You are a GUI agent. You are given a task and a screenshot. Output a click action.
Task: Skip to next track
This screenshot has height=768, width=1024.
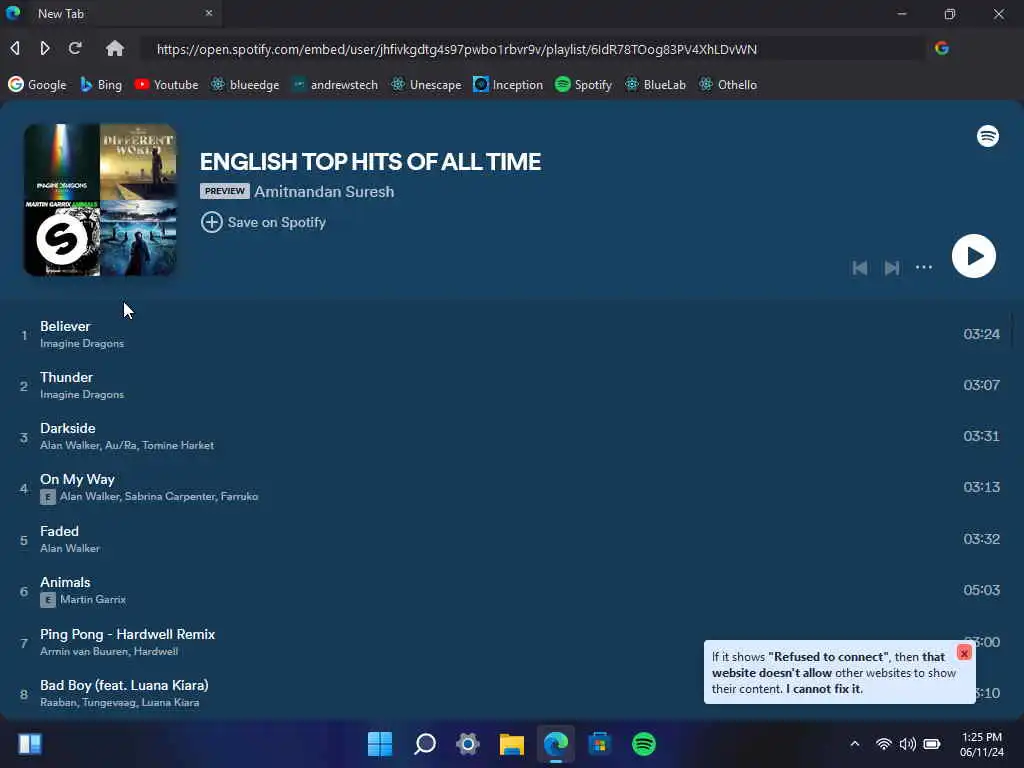point(891,268)
